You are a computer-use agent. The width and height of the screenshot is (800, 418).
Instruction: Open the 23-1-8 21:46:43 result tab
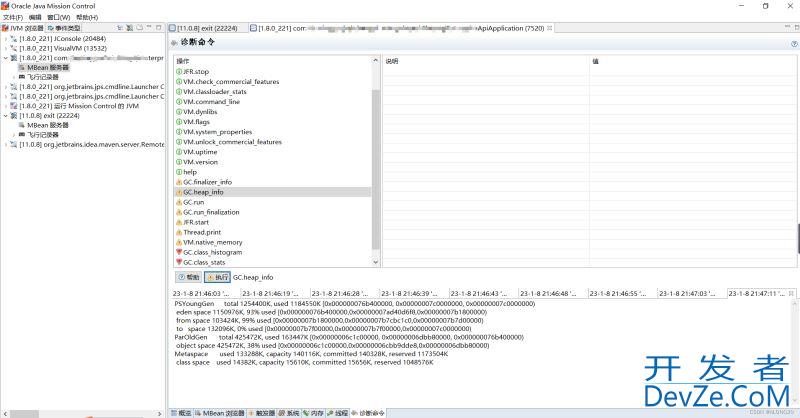(x=482, y=293)
